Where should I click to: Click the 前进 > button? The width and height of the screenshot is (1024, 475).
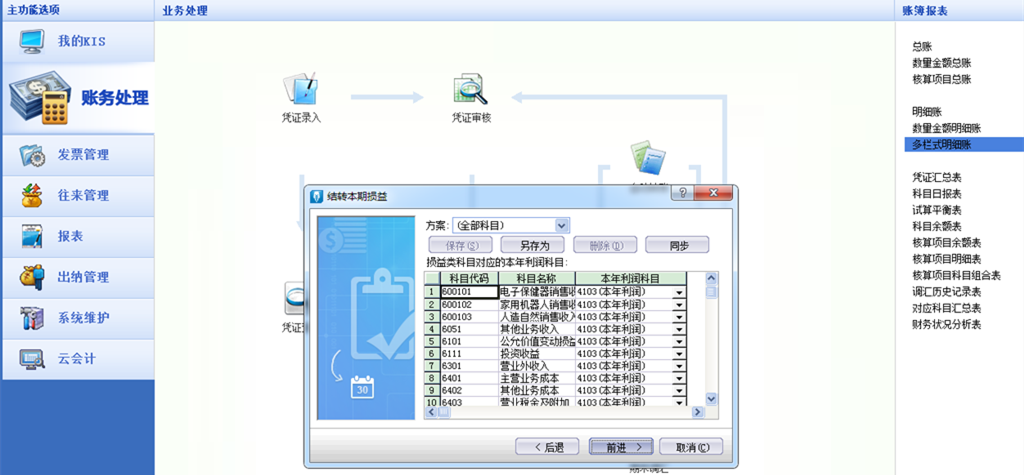[621, 448]
